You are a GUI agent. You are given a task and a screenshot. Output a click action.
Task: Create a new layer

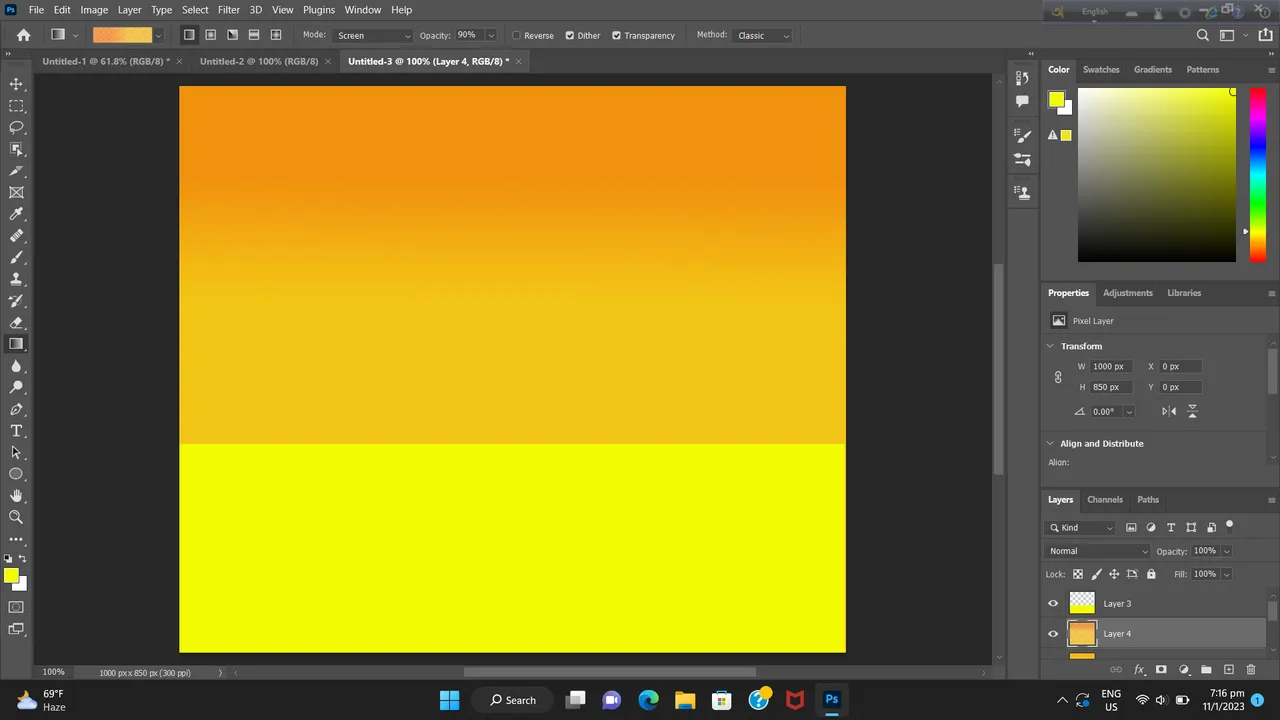coord(1228,670)
